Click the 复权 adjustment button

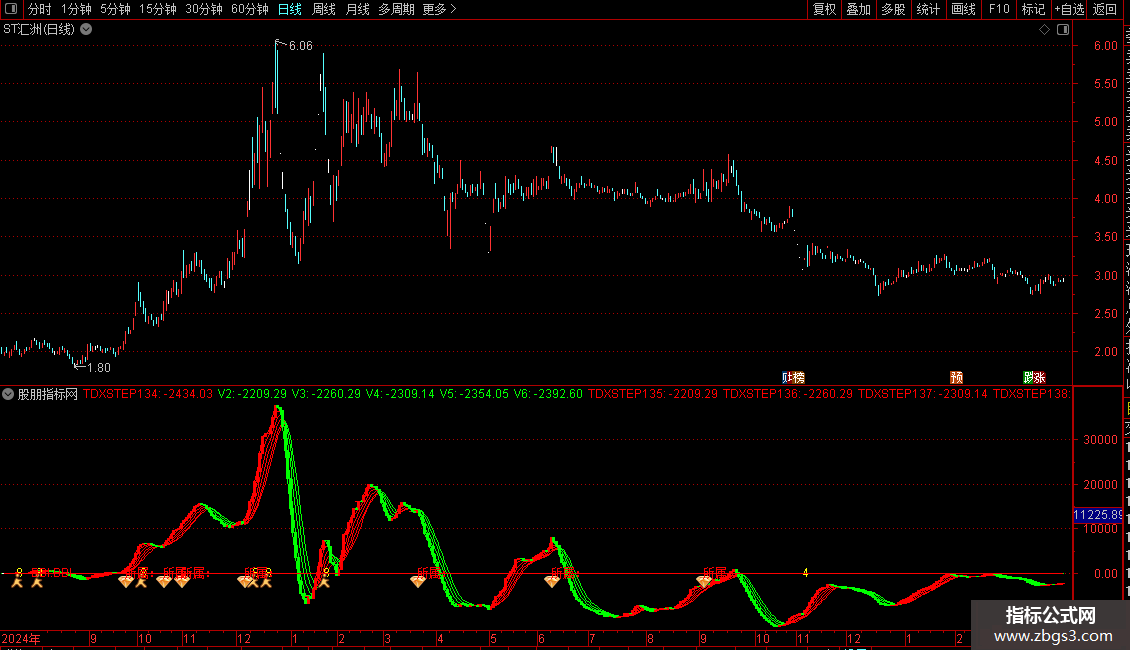point(824,9)
